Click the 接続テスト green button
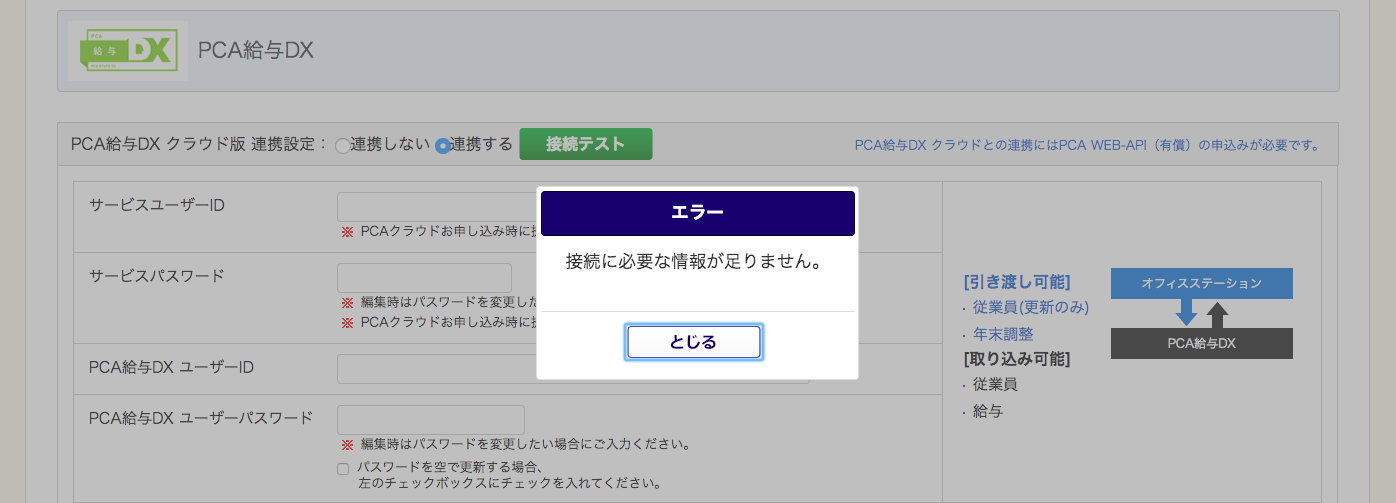 pyautogui.click(x=586, y=144)
